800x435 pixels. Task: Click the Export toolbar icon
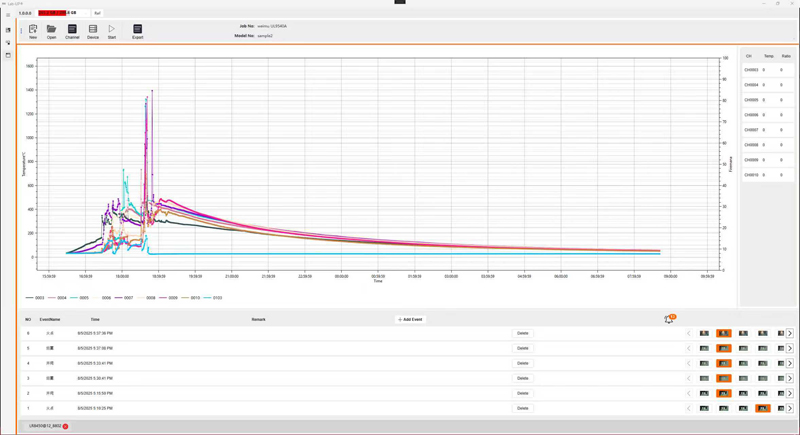tap(137, 31)
